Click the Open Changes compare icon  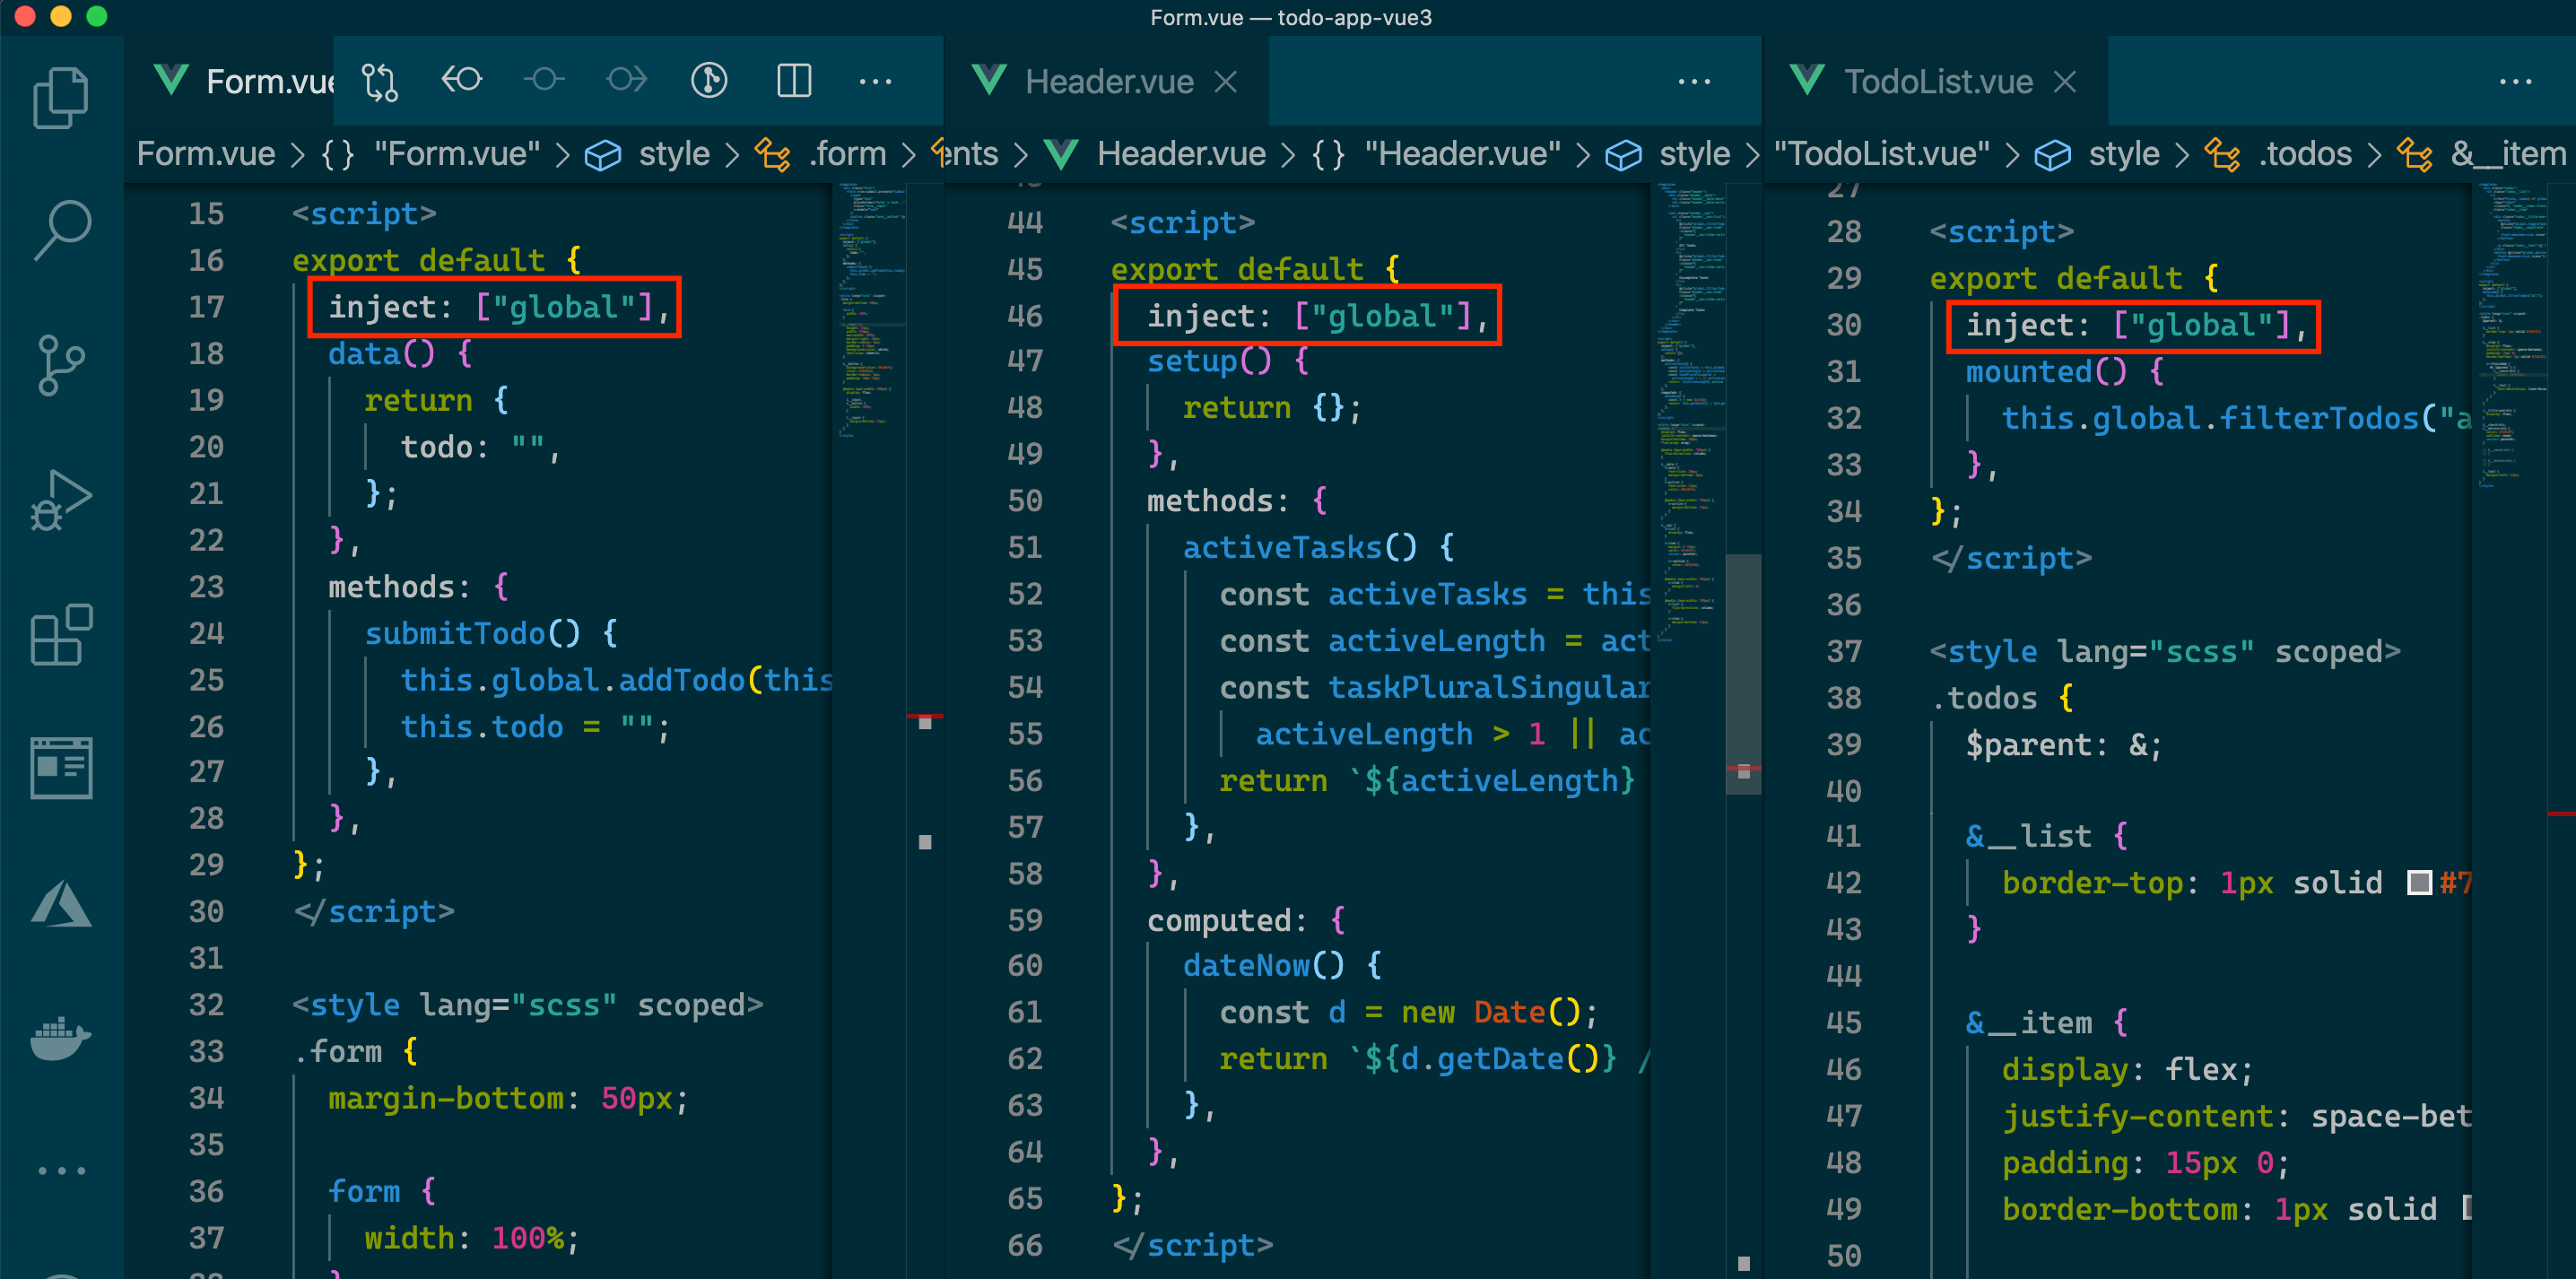(380, 81)
